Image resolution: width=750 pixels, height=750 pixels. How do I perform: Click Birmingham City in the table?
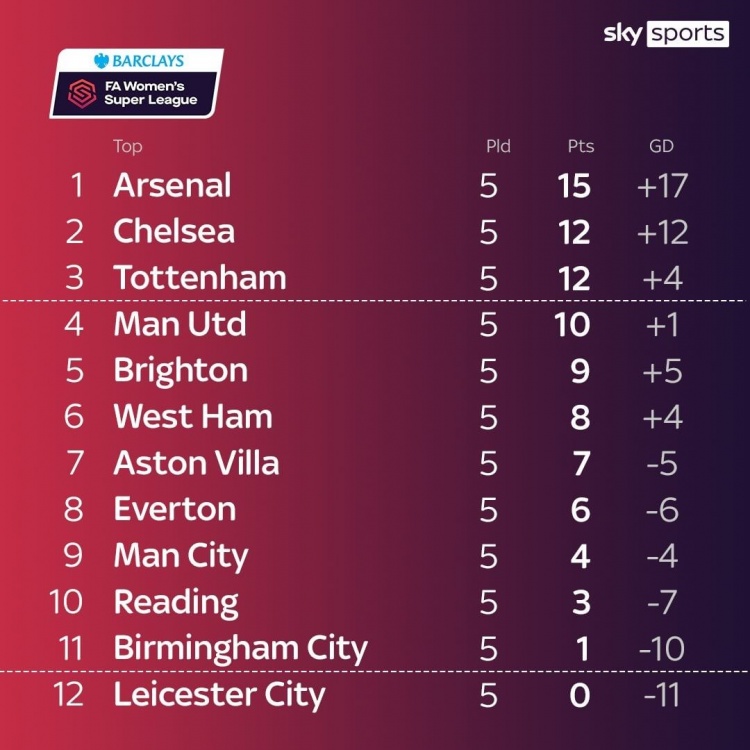tap(241, 649)
